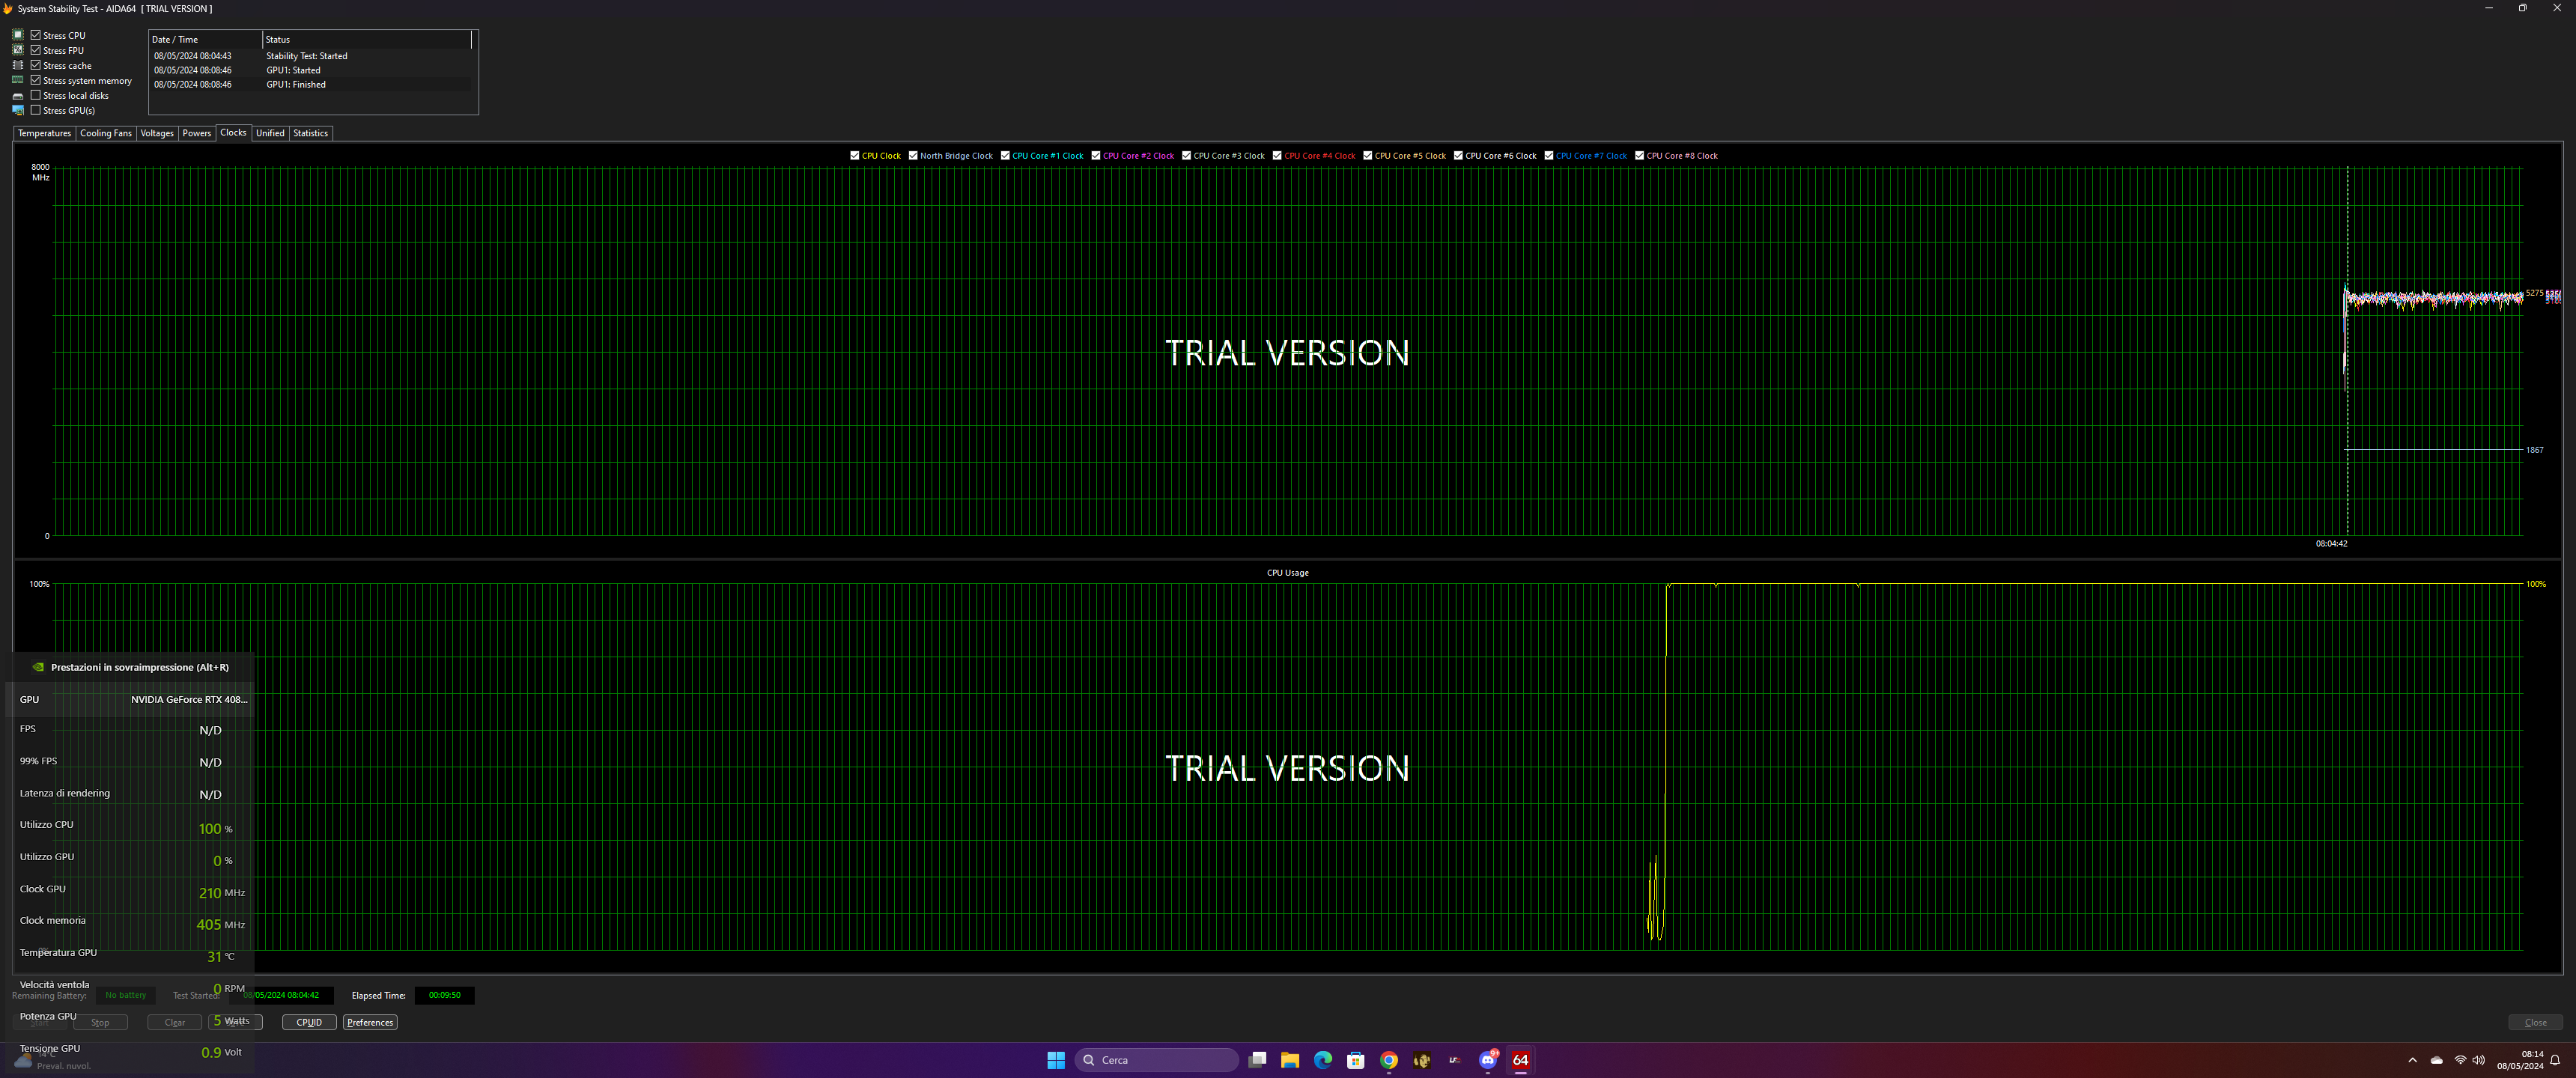Uncheck the Stress FPU checkbox
Viewport: 2576px width, 1078px height.
(x=36, y=50)
